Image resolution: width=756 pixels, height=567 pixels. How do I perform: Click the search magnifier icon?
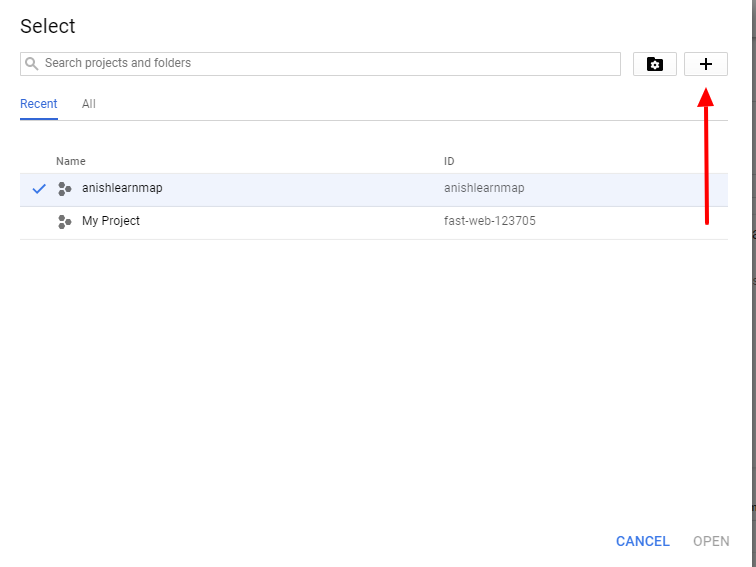(x=32, y=63)
